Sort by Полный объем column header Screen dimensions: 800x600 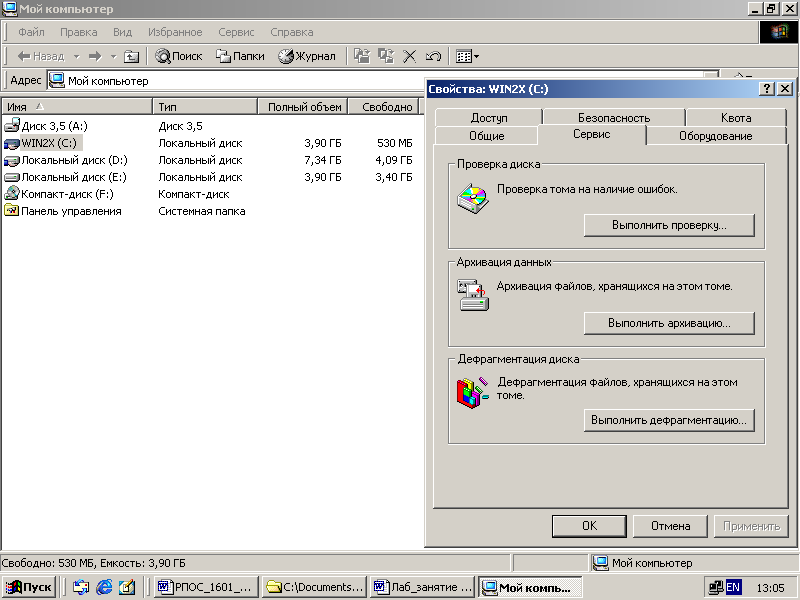(x=303, y=107)
